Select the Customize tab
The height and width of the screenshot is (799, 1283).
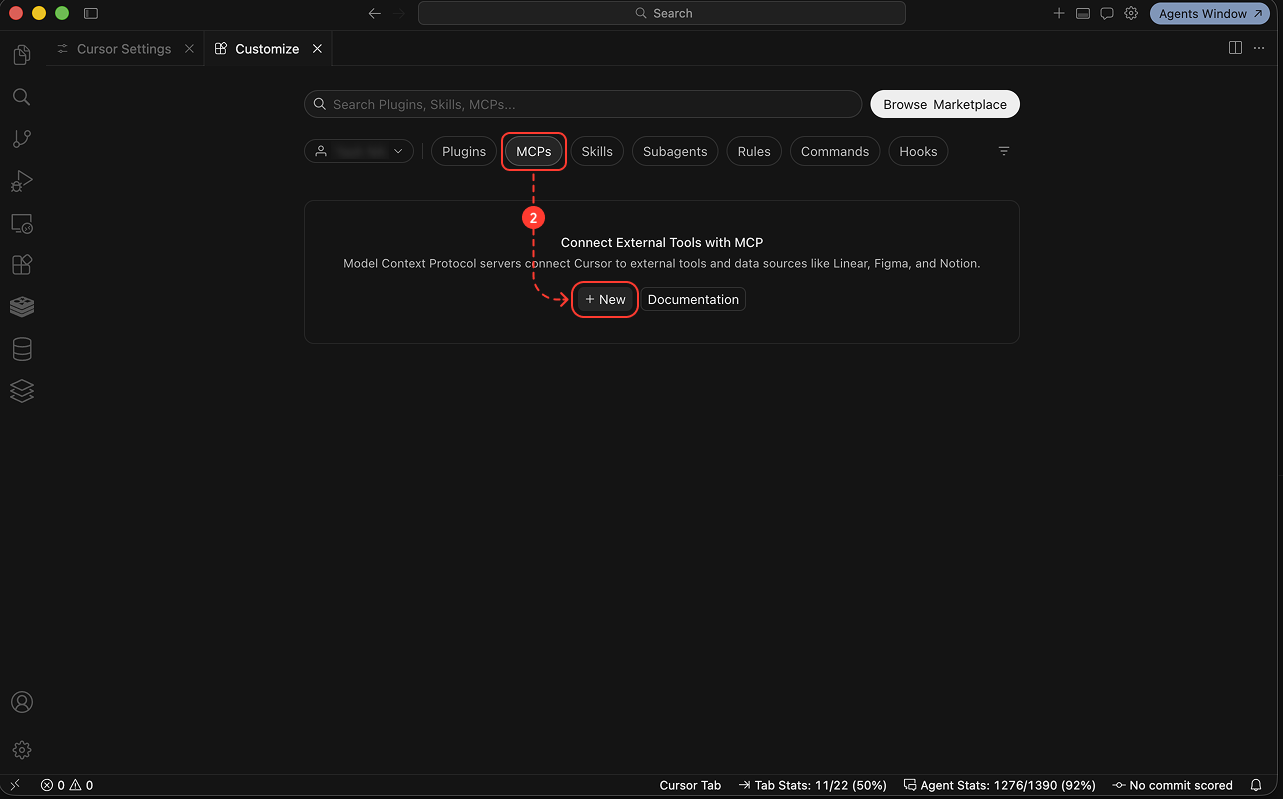point(267,49)
